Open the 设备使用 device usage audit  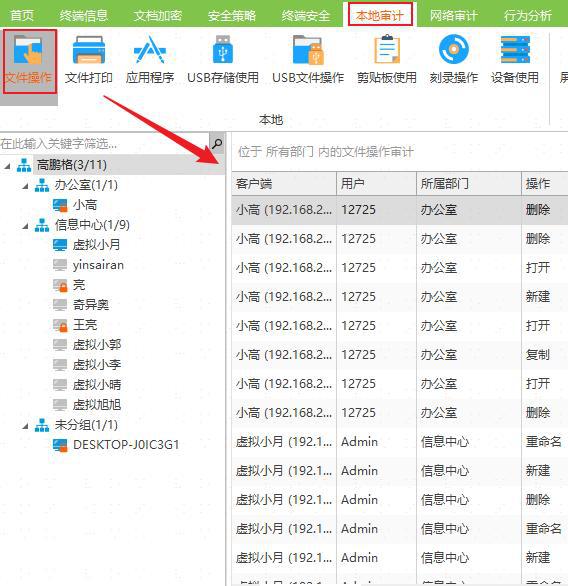click(x=515, y=60)
